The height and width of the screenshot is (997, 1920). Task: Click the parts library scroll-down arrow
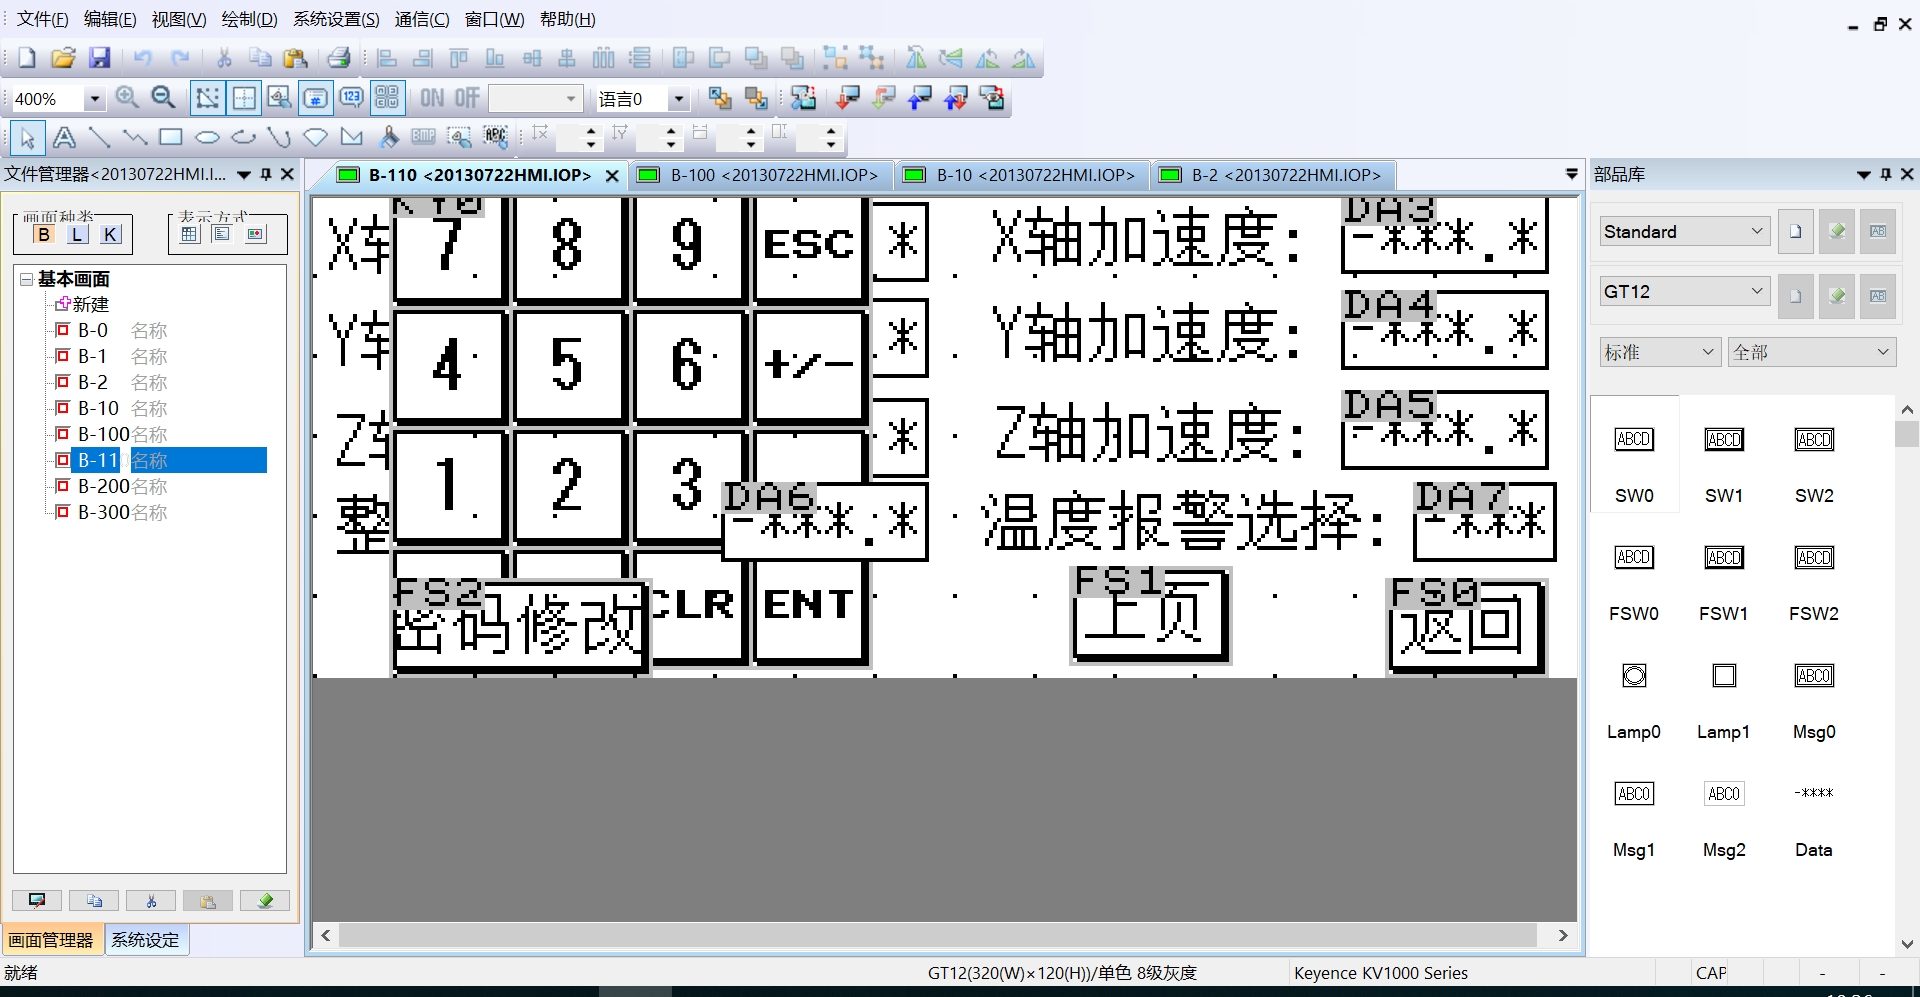click(x=1907, y=944)
